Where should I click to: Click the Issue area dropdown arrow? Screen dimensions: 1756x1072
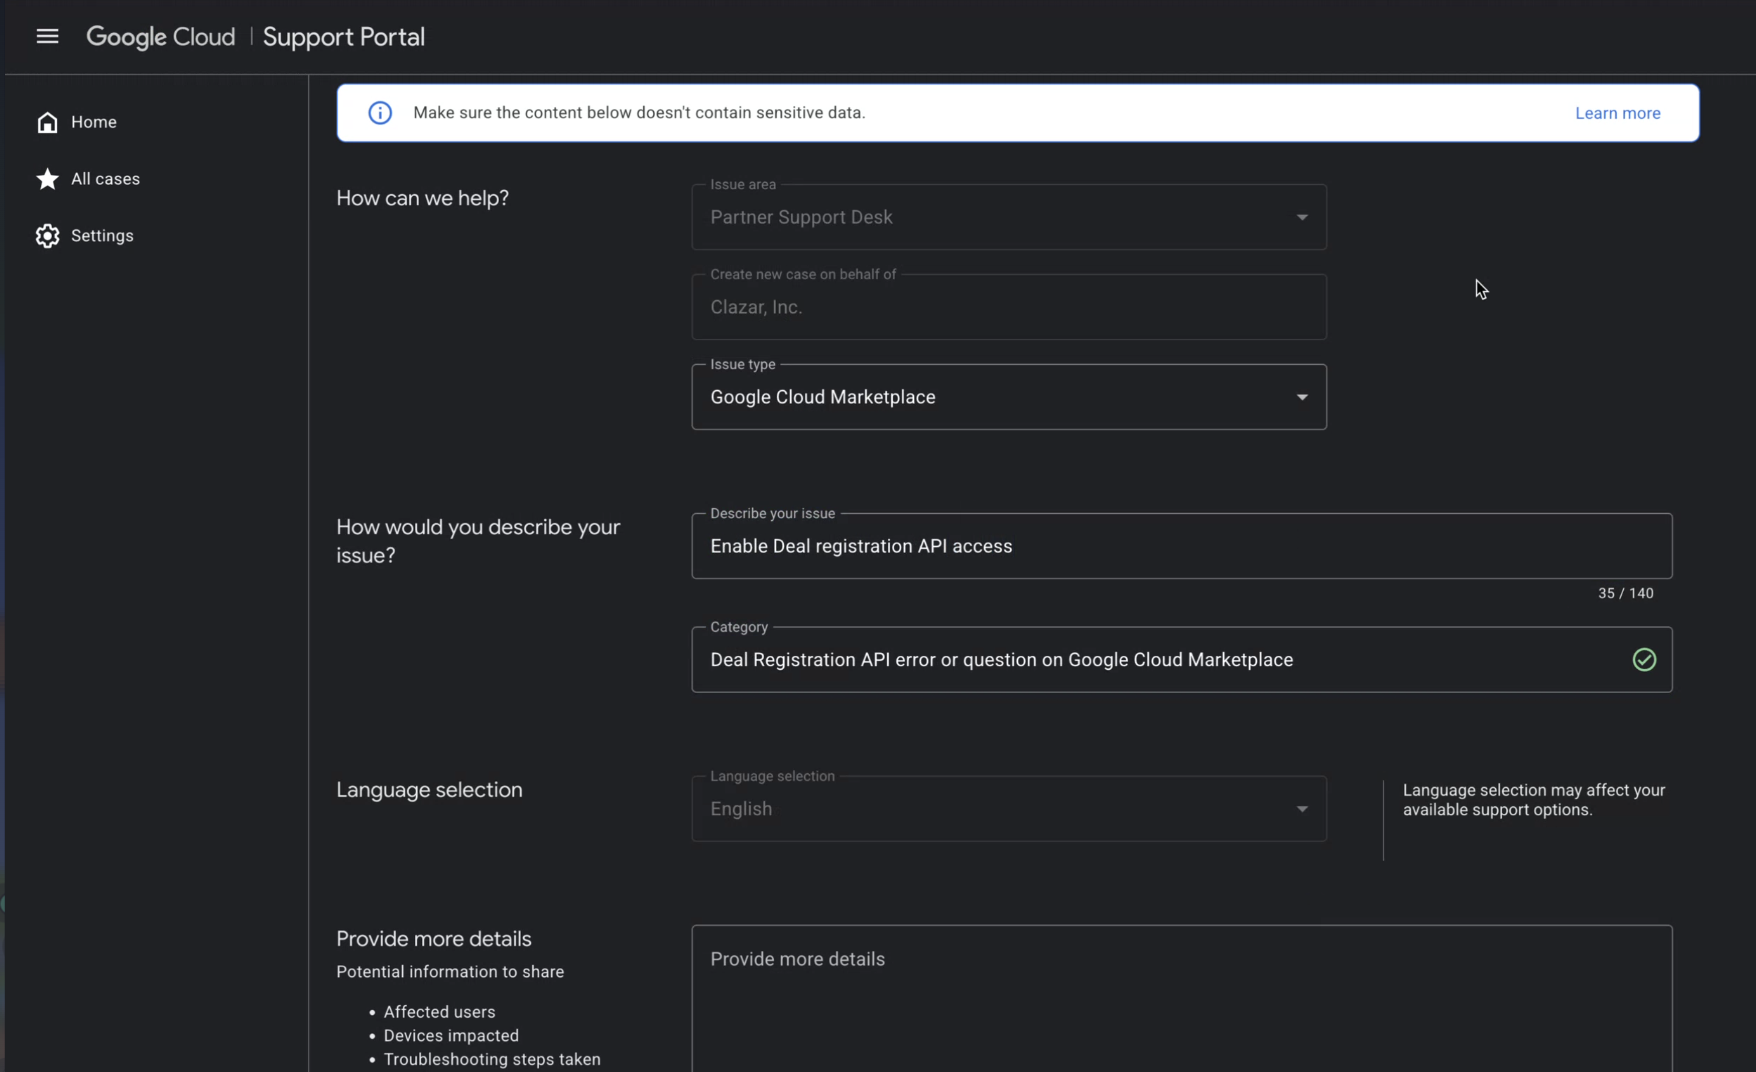tap(1302, 217)
